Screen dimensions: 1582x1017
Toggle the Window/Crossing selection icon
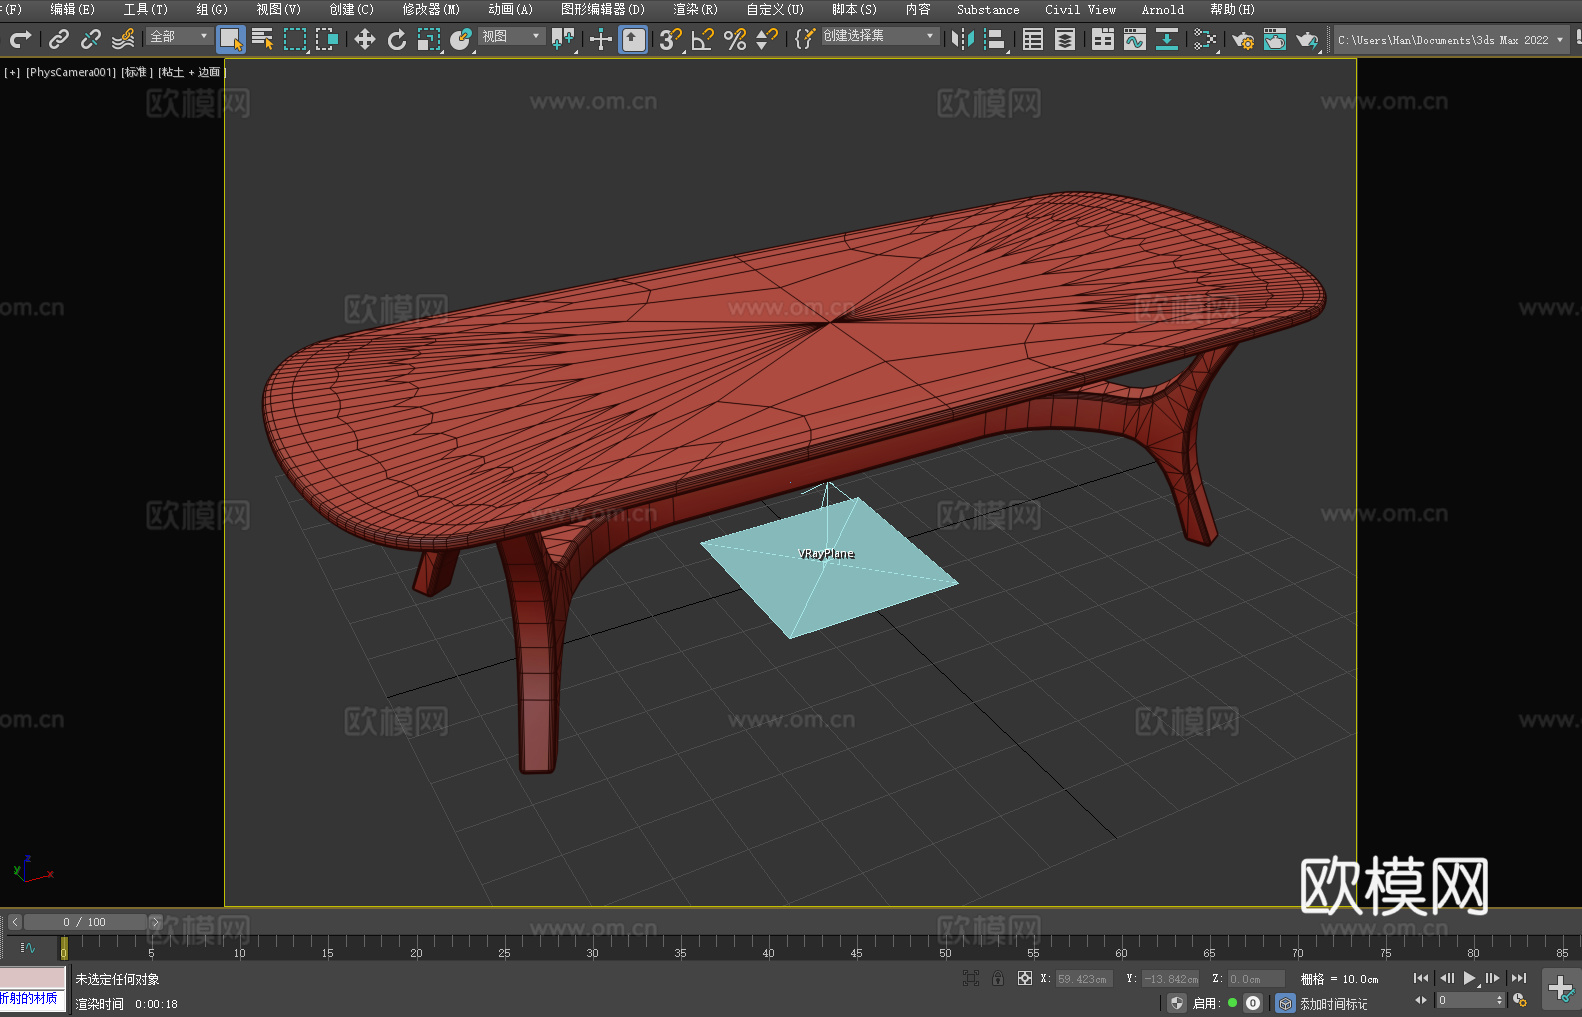(x=327, y=39)
